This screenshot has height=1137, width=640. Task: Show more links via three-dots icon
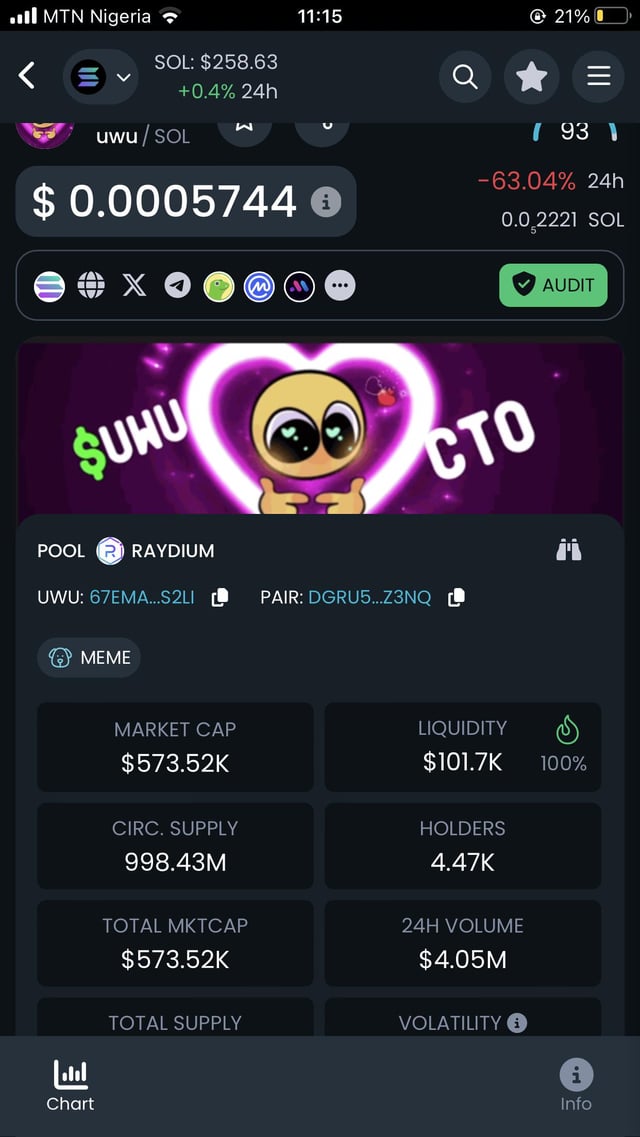(340, 286)
